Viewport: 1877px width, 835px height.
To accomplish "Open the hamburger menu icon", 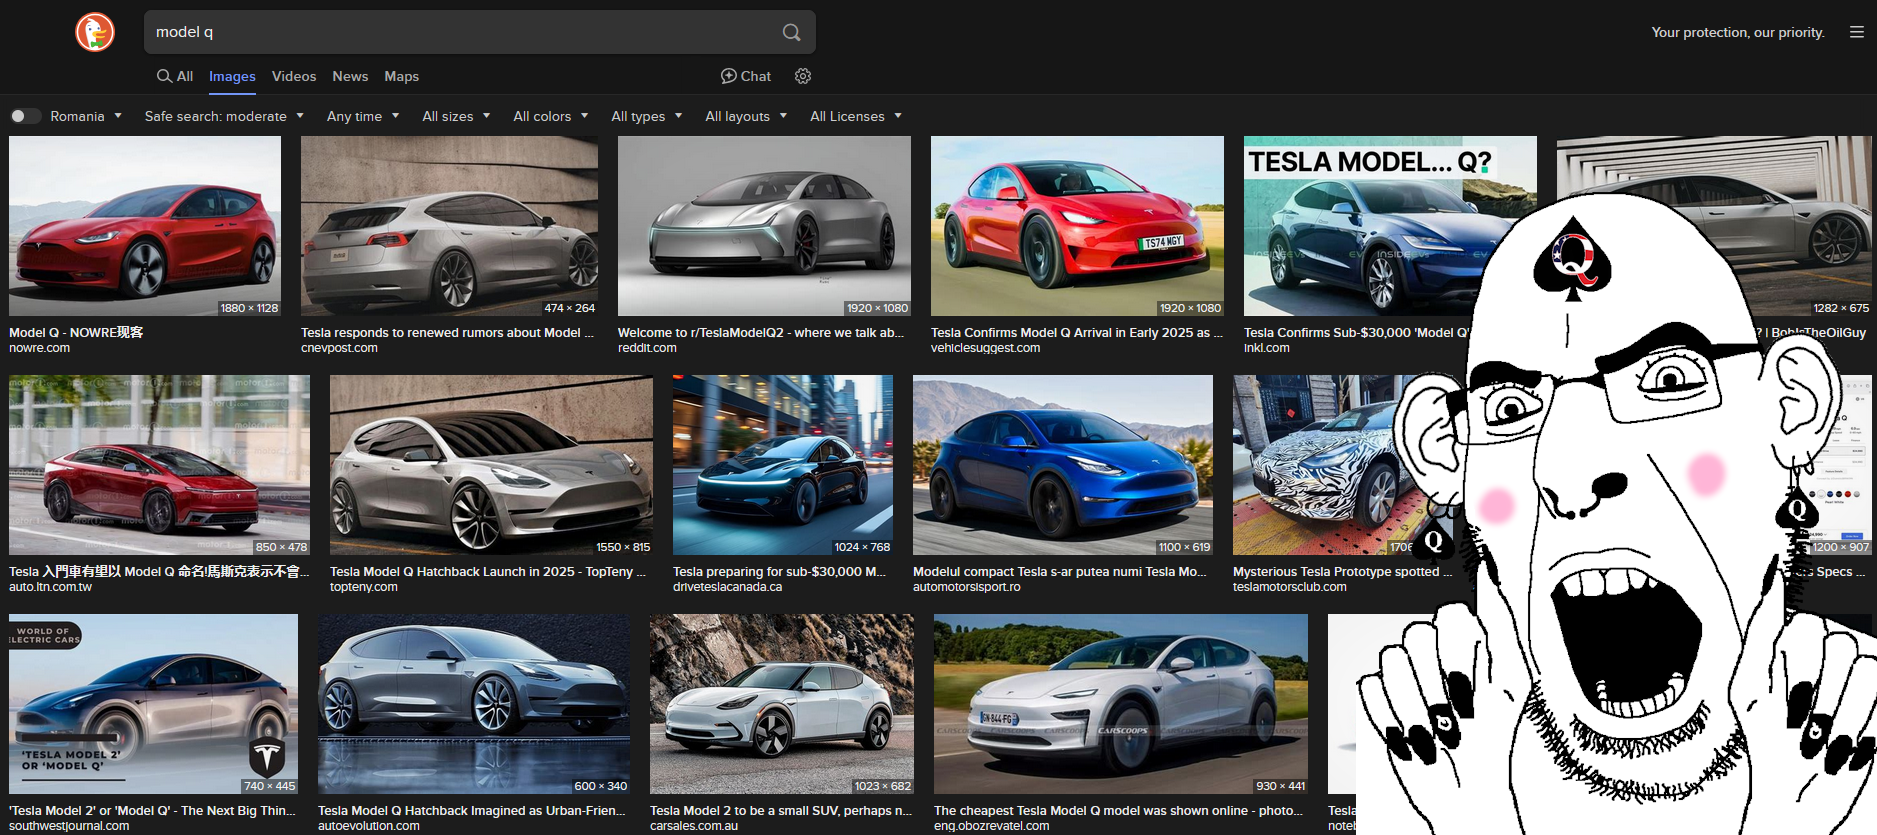I will coord(1856,32).
